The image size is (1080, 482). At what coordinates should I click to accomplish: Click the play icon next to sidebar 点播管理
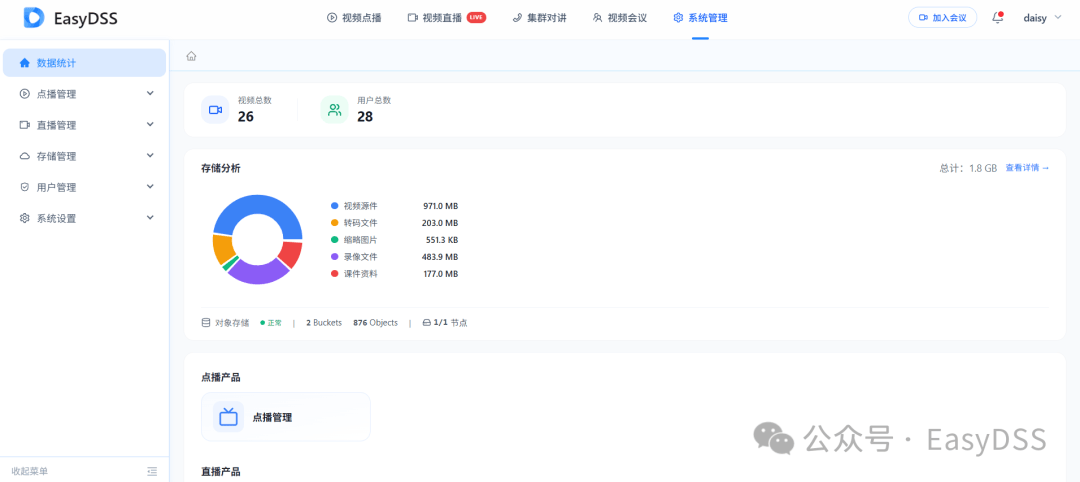[25, 94]
